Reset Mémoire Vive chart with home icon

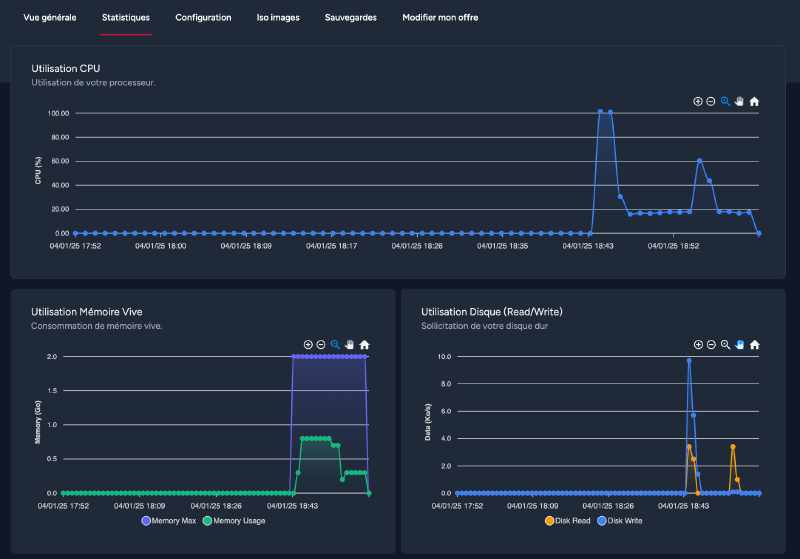(364, 344)
